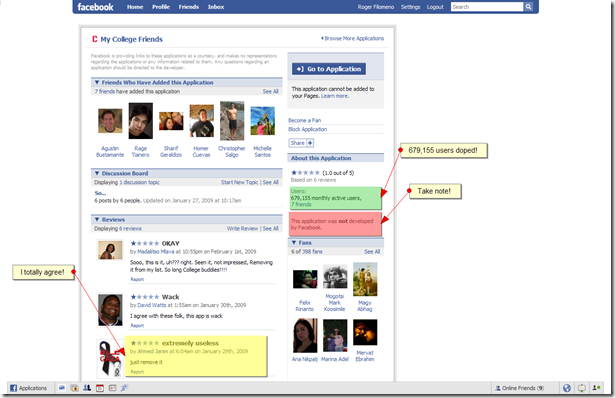
Task: Click Write Review link
Action: tap(242, 229)
